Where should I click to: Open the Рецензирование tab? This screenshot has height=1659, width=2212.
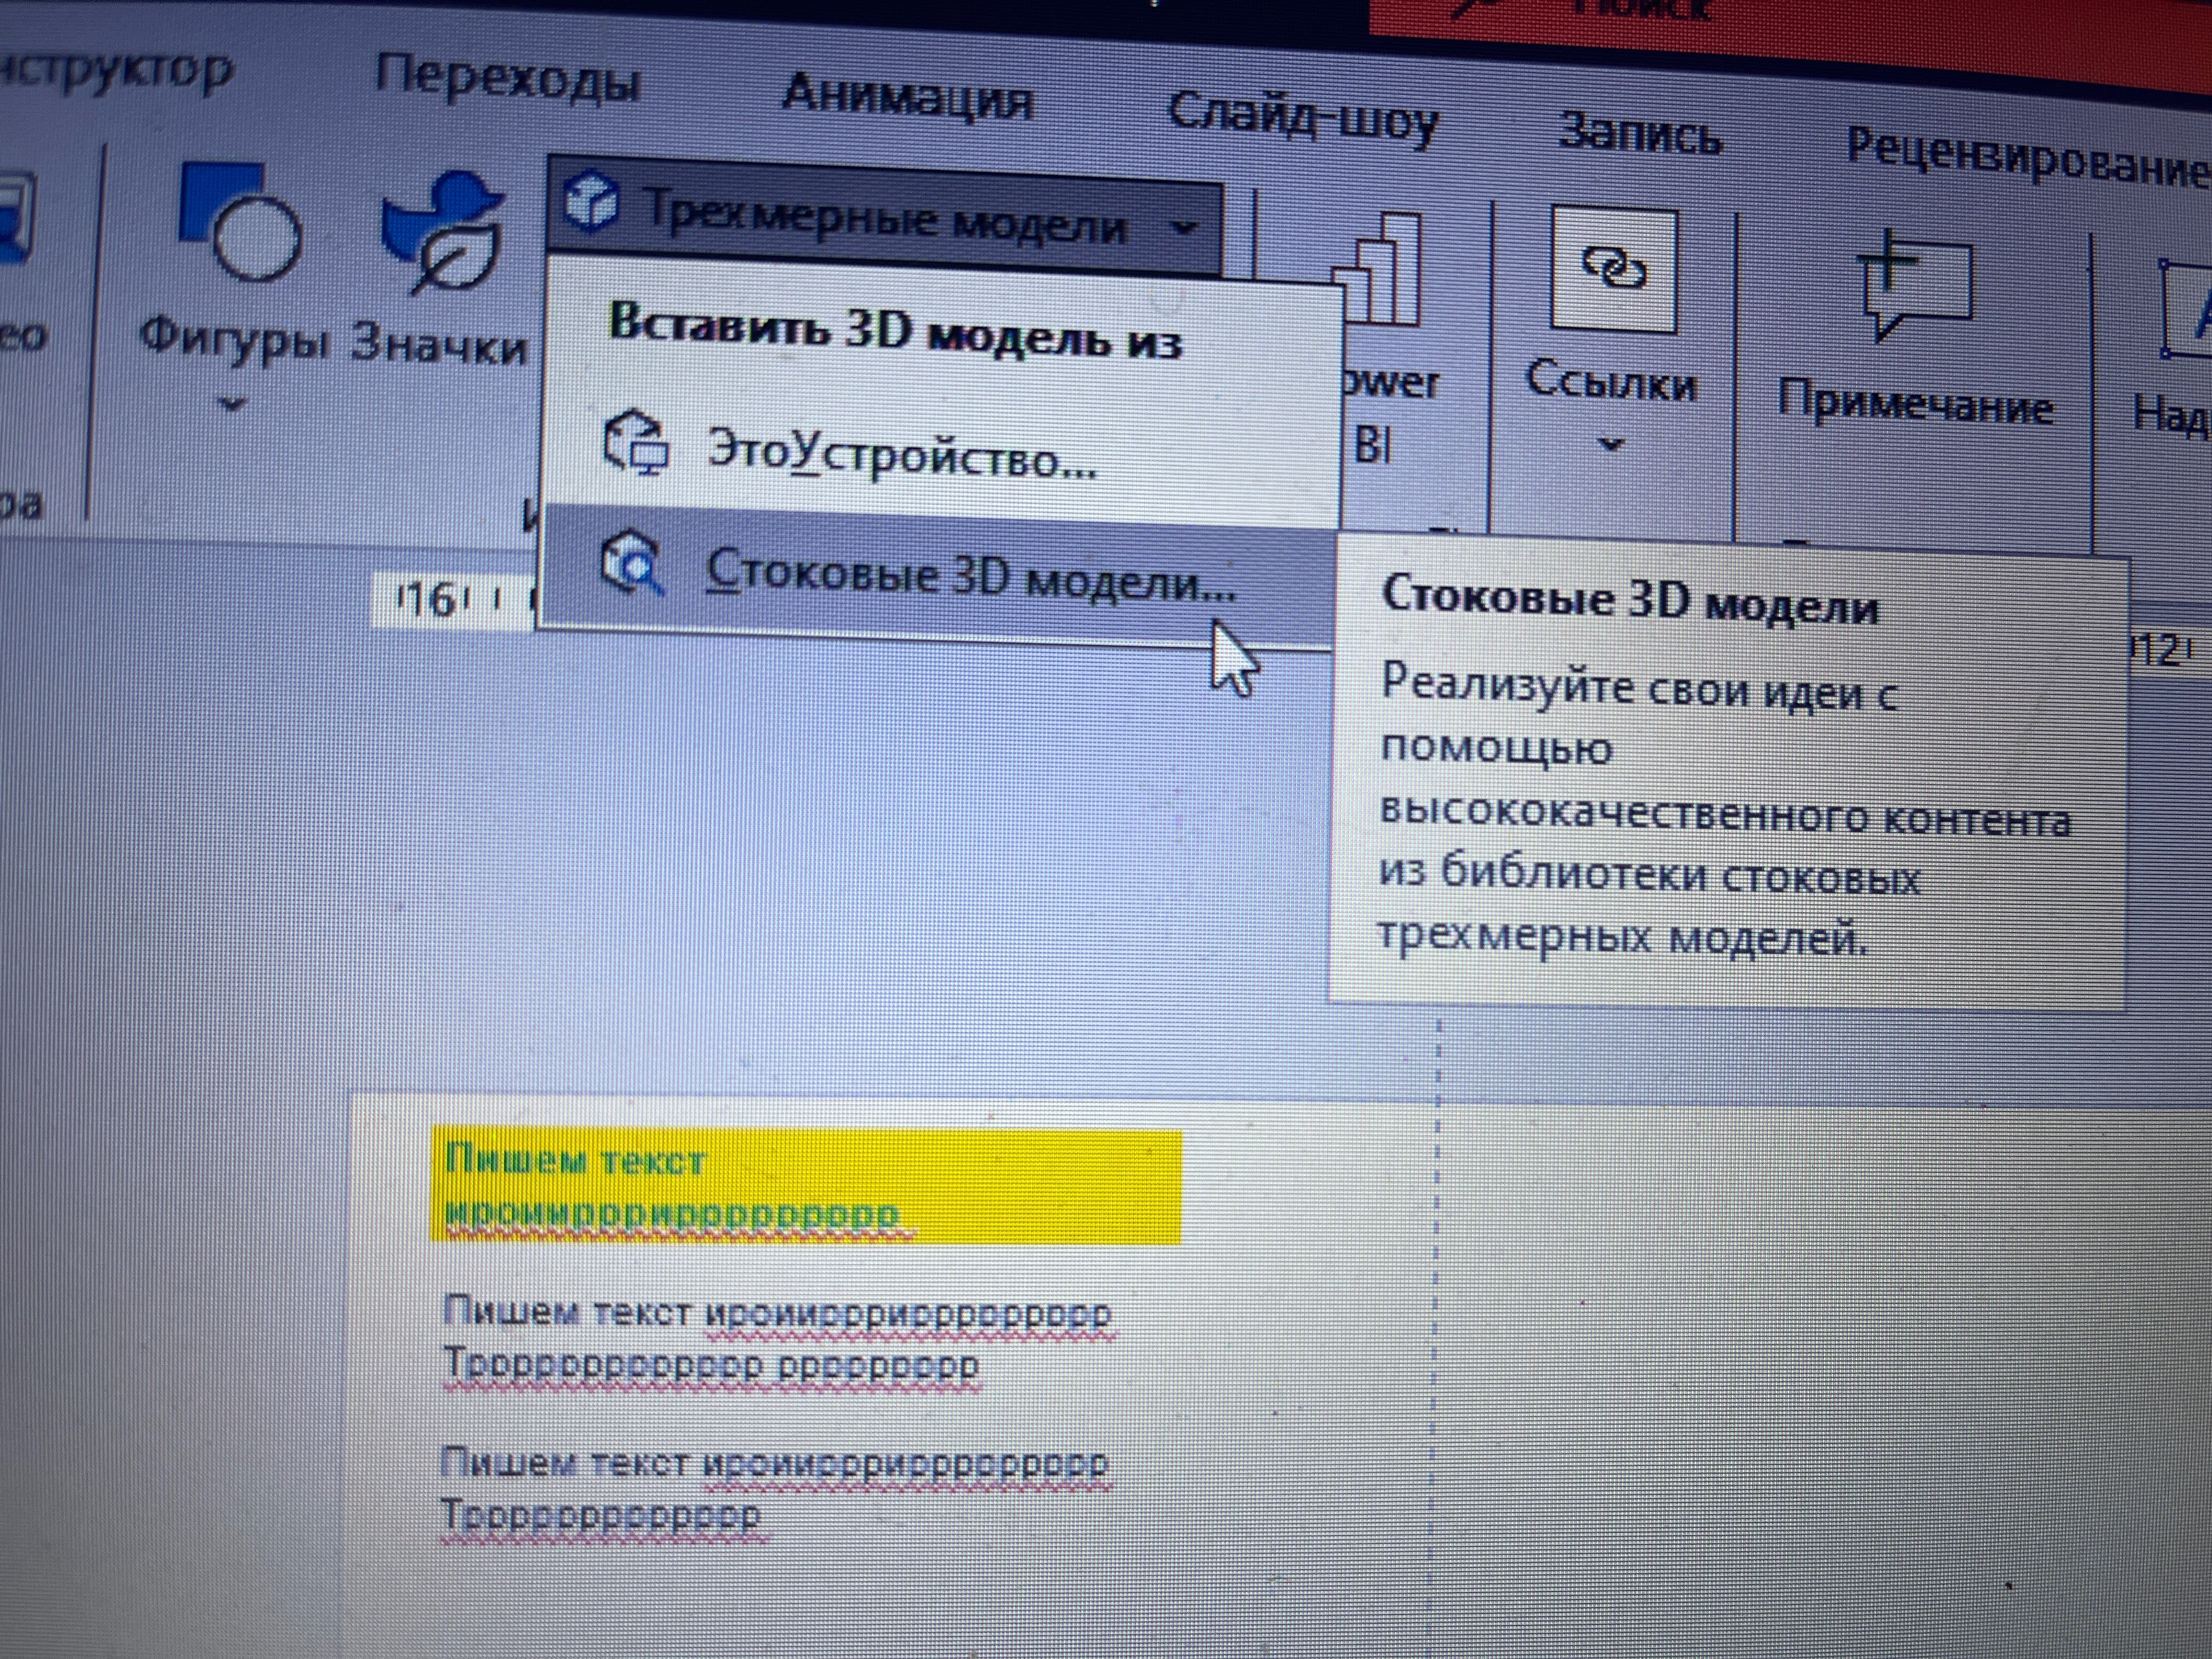click(x=2028, y=158)
